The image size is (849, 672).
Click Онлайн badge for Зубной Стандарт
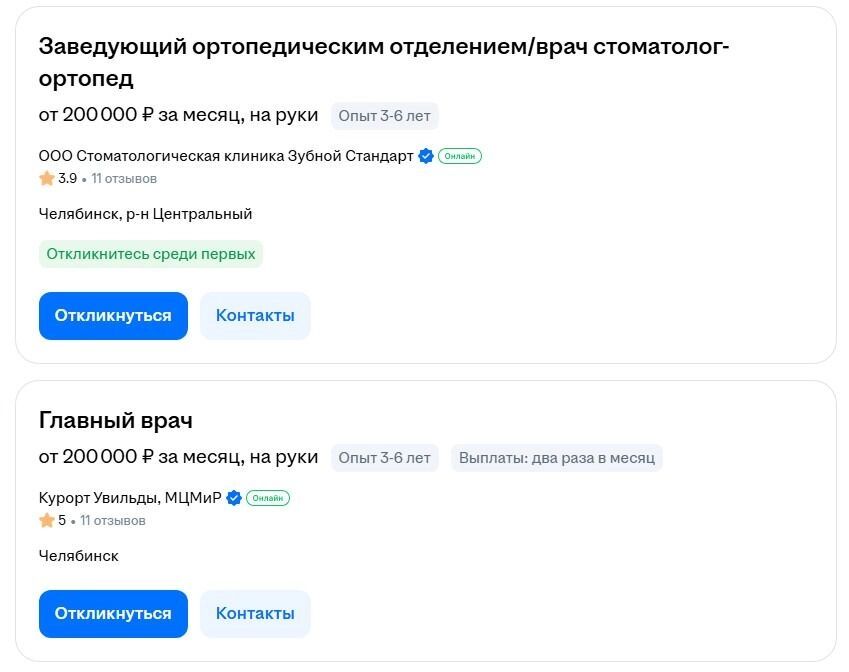click(x=460, y=156)
